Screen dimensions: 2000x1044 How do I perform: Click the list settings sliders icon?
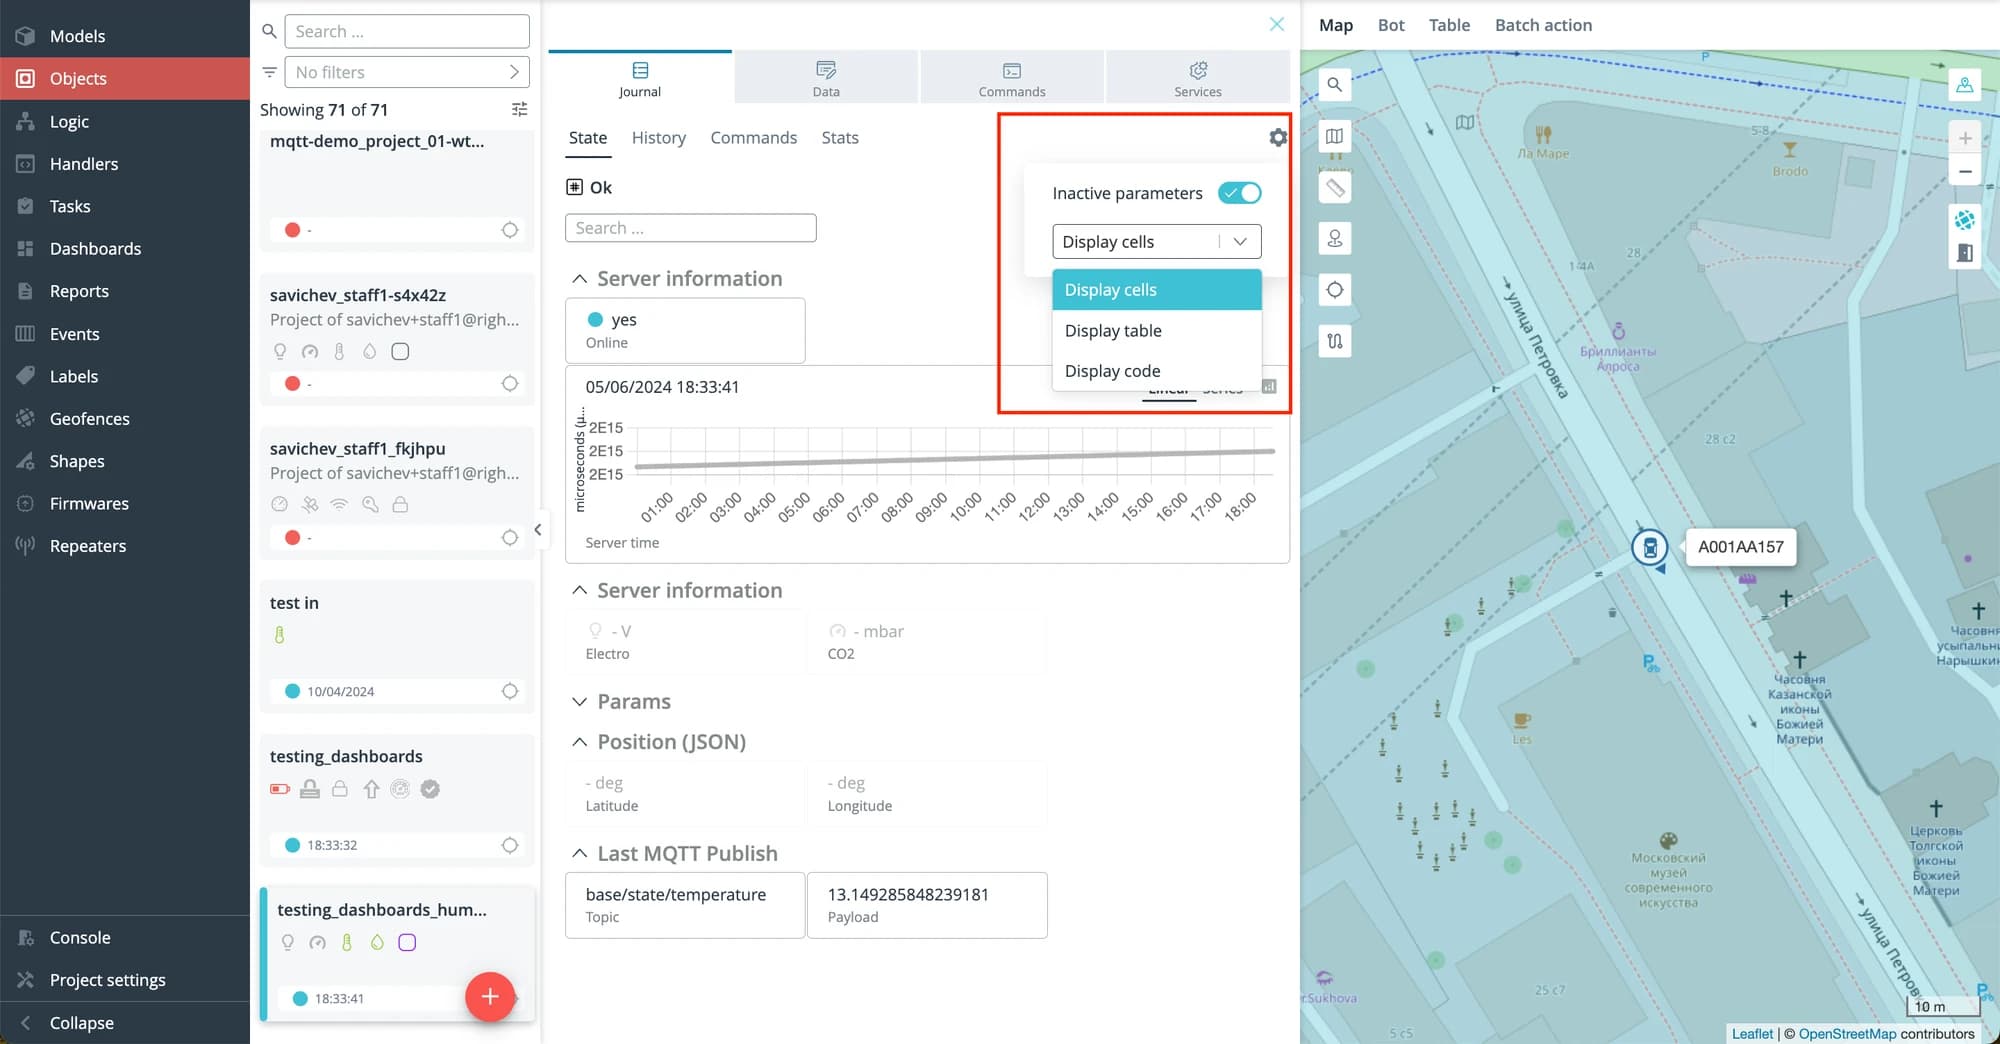tap(519, 110)
